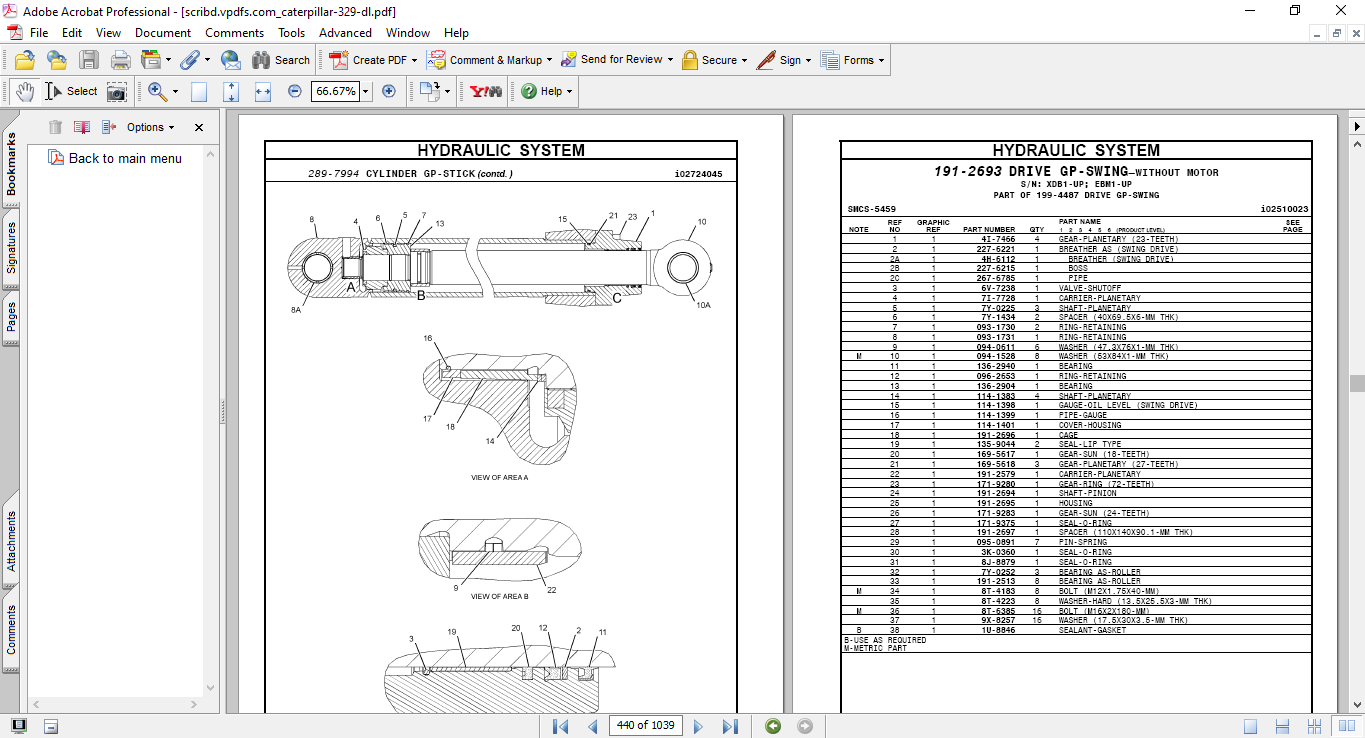Open the 'Back to main menu' bookmark
The width and height of the screenshot is (1365, 738).
pyautogui.click(x=125, y=158)
